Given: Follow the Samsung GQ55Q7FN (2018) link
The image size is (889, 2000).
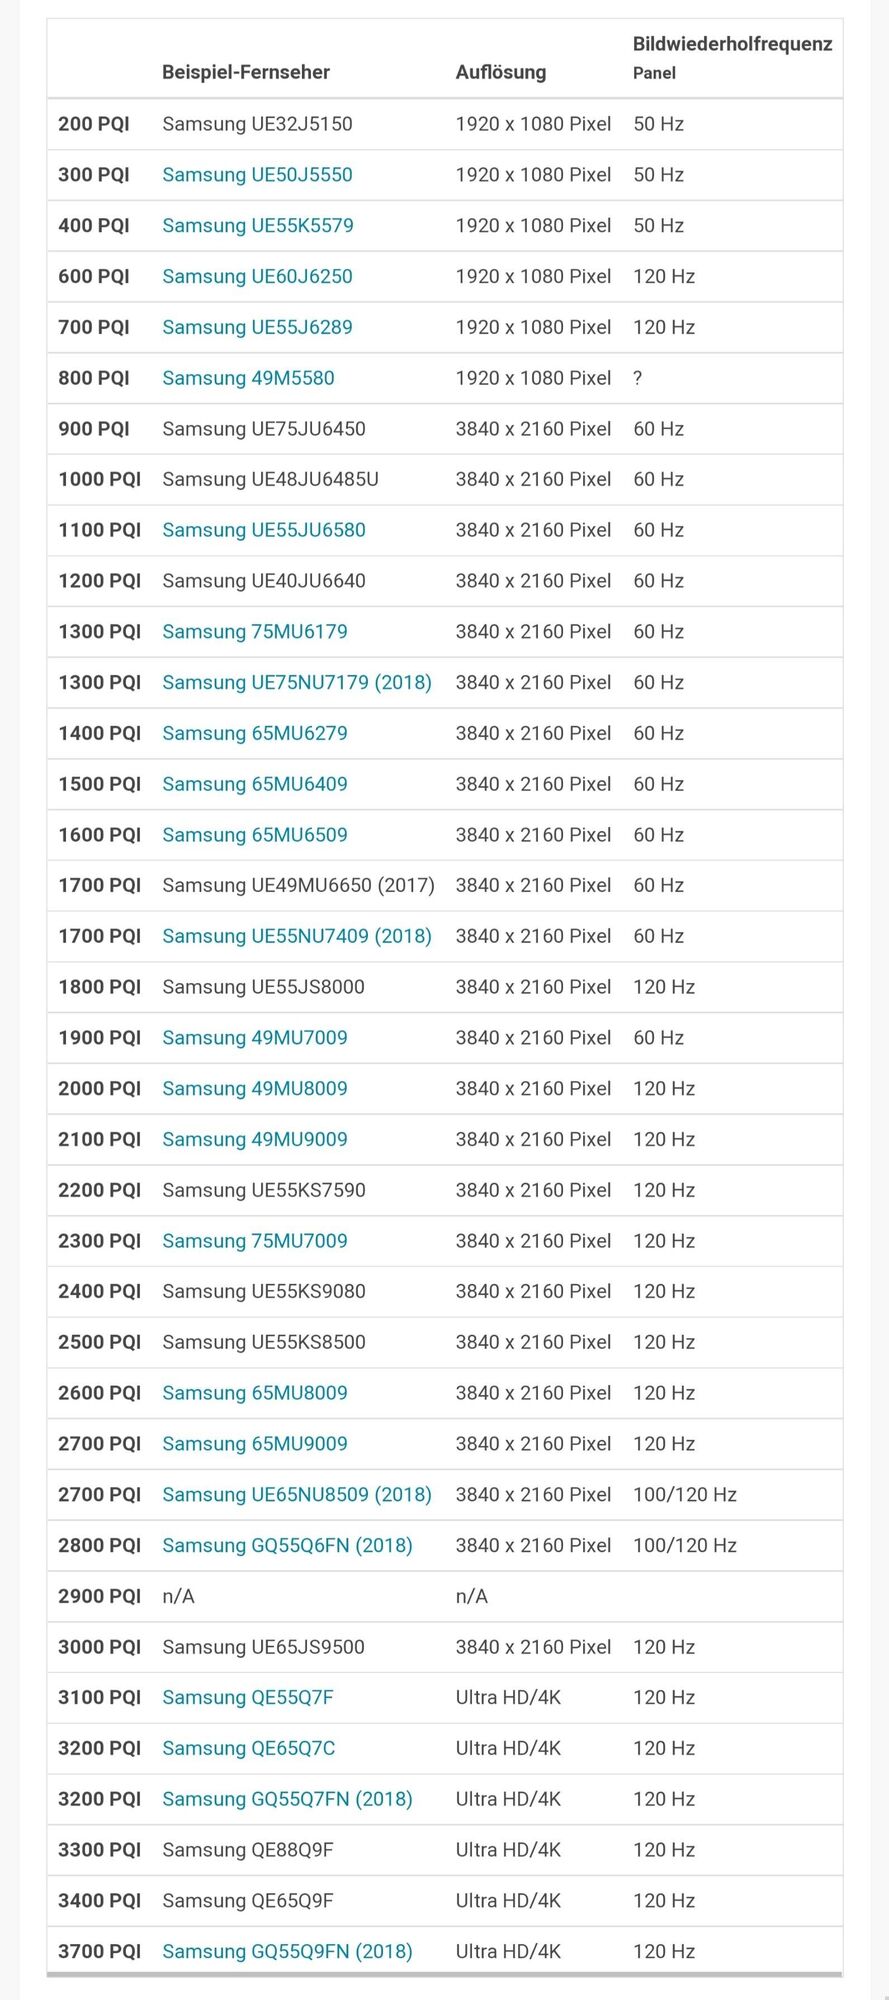Looking at the screenshot, I should (287, 1799).
